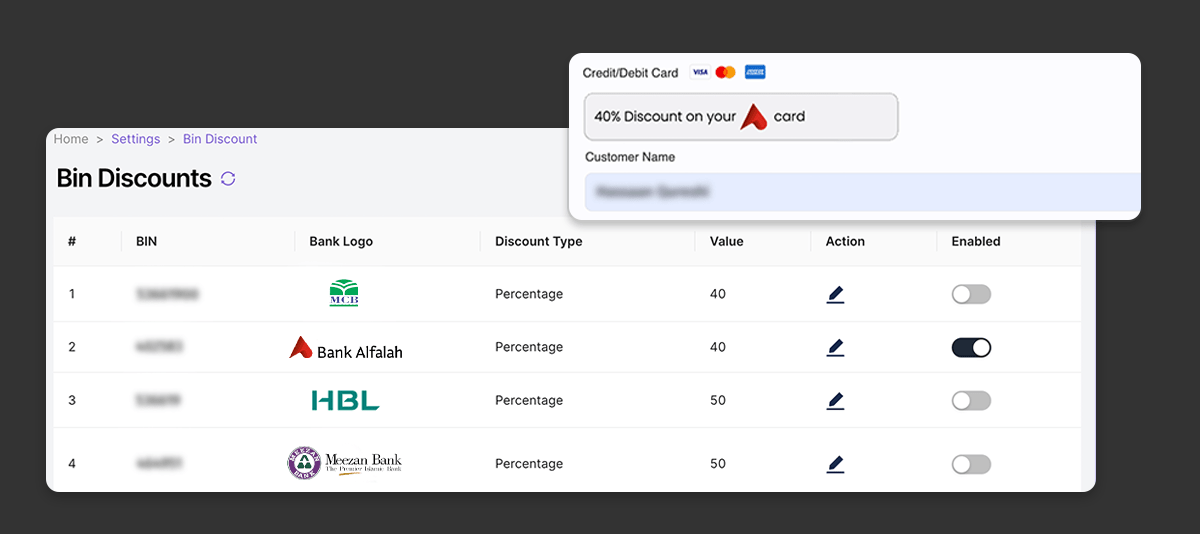Click the Visa card icon
The image size is (1200, 534).
coord(700,72)
